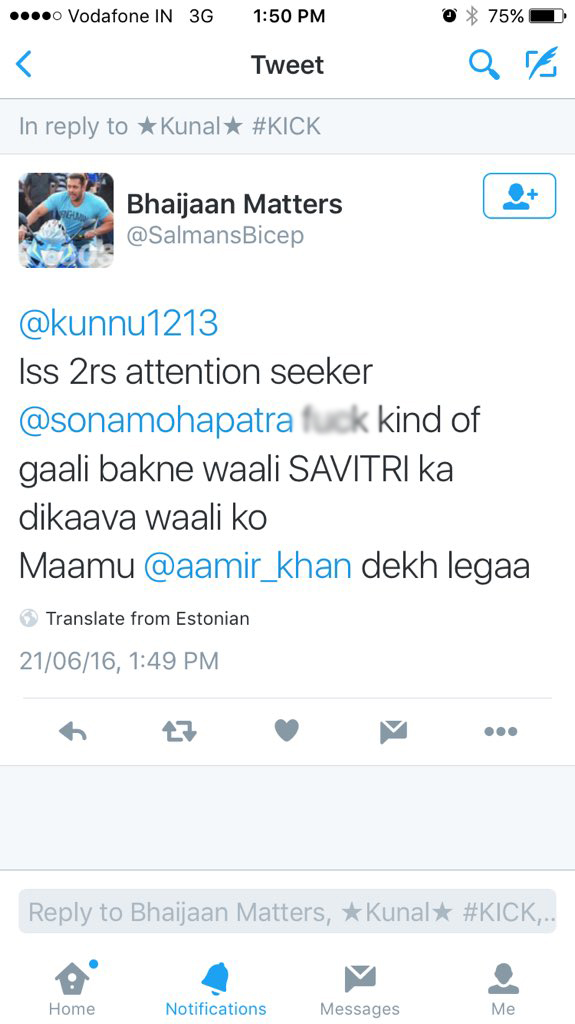The width and height of the screenshot is (575, 1024).
Task: Retweet this tweet
Action: [179, 731]
